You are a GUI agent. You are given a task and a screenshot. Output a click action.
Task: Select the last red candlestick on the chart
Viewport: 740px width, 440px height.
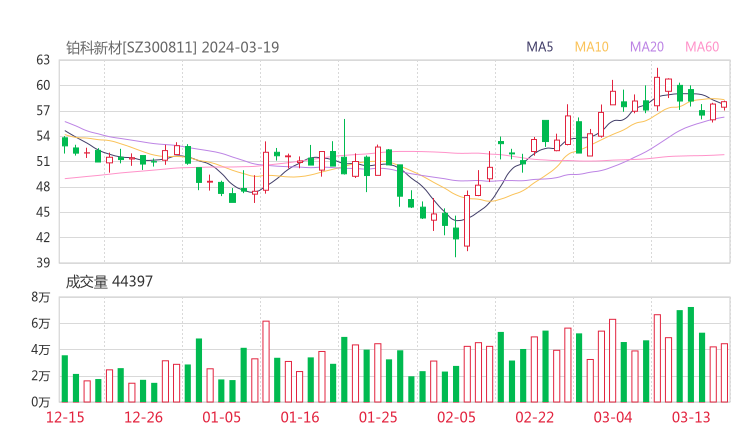pyautogui.click(x=724, y=105)
